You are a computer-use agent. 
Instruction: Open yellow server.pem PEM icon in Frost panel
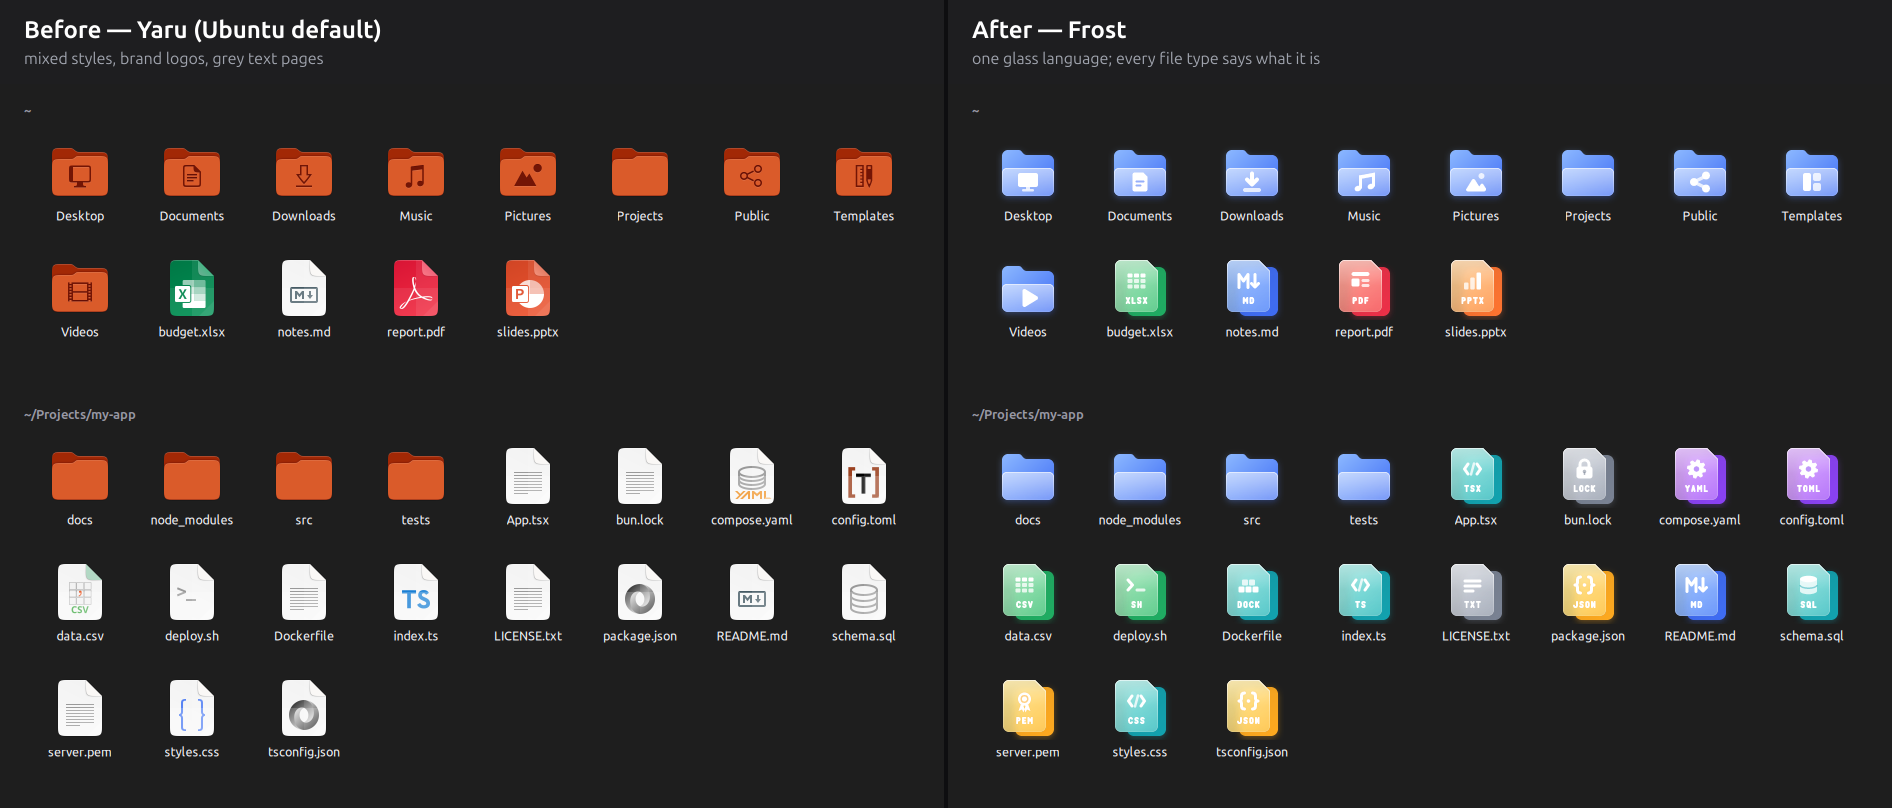(x=1028, y=708)
